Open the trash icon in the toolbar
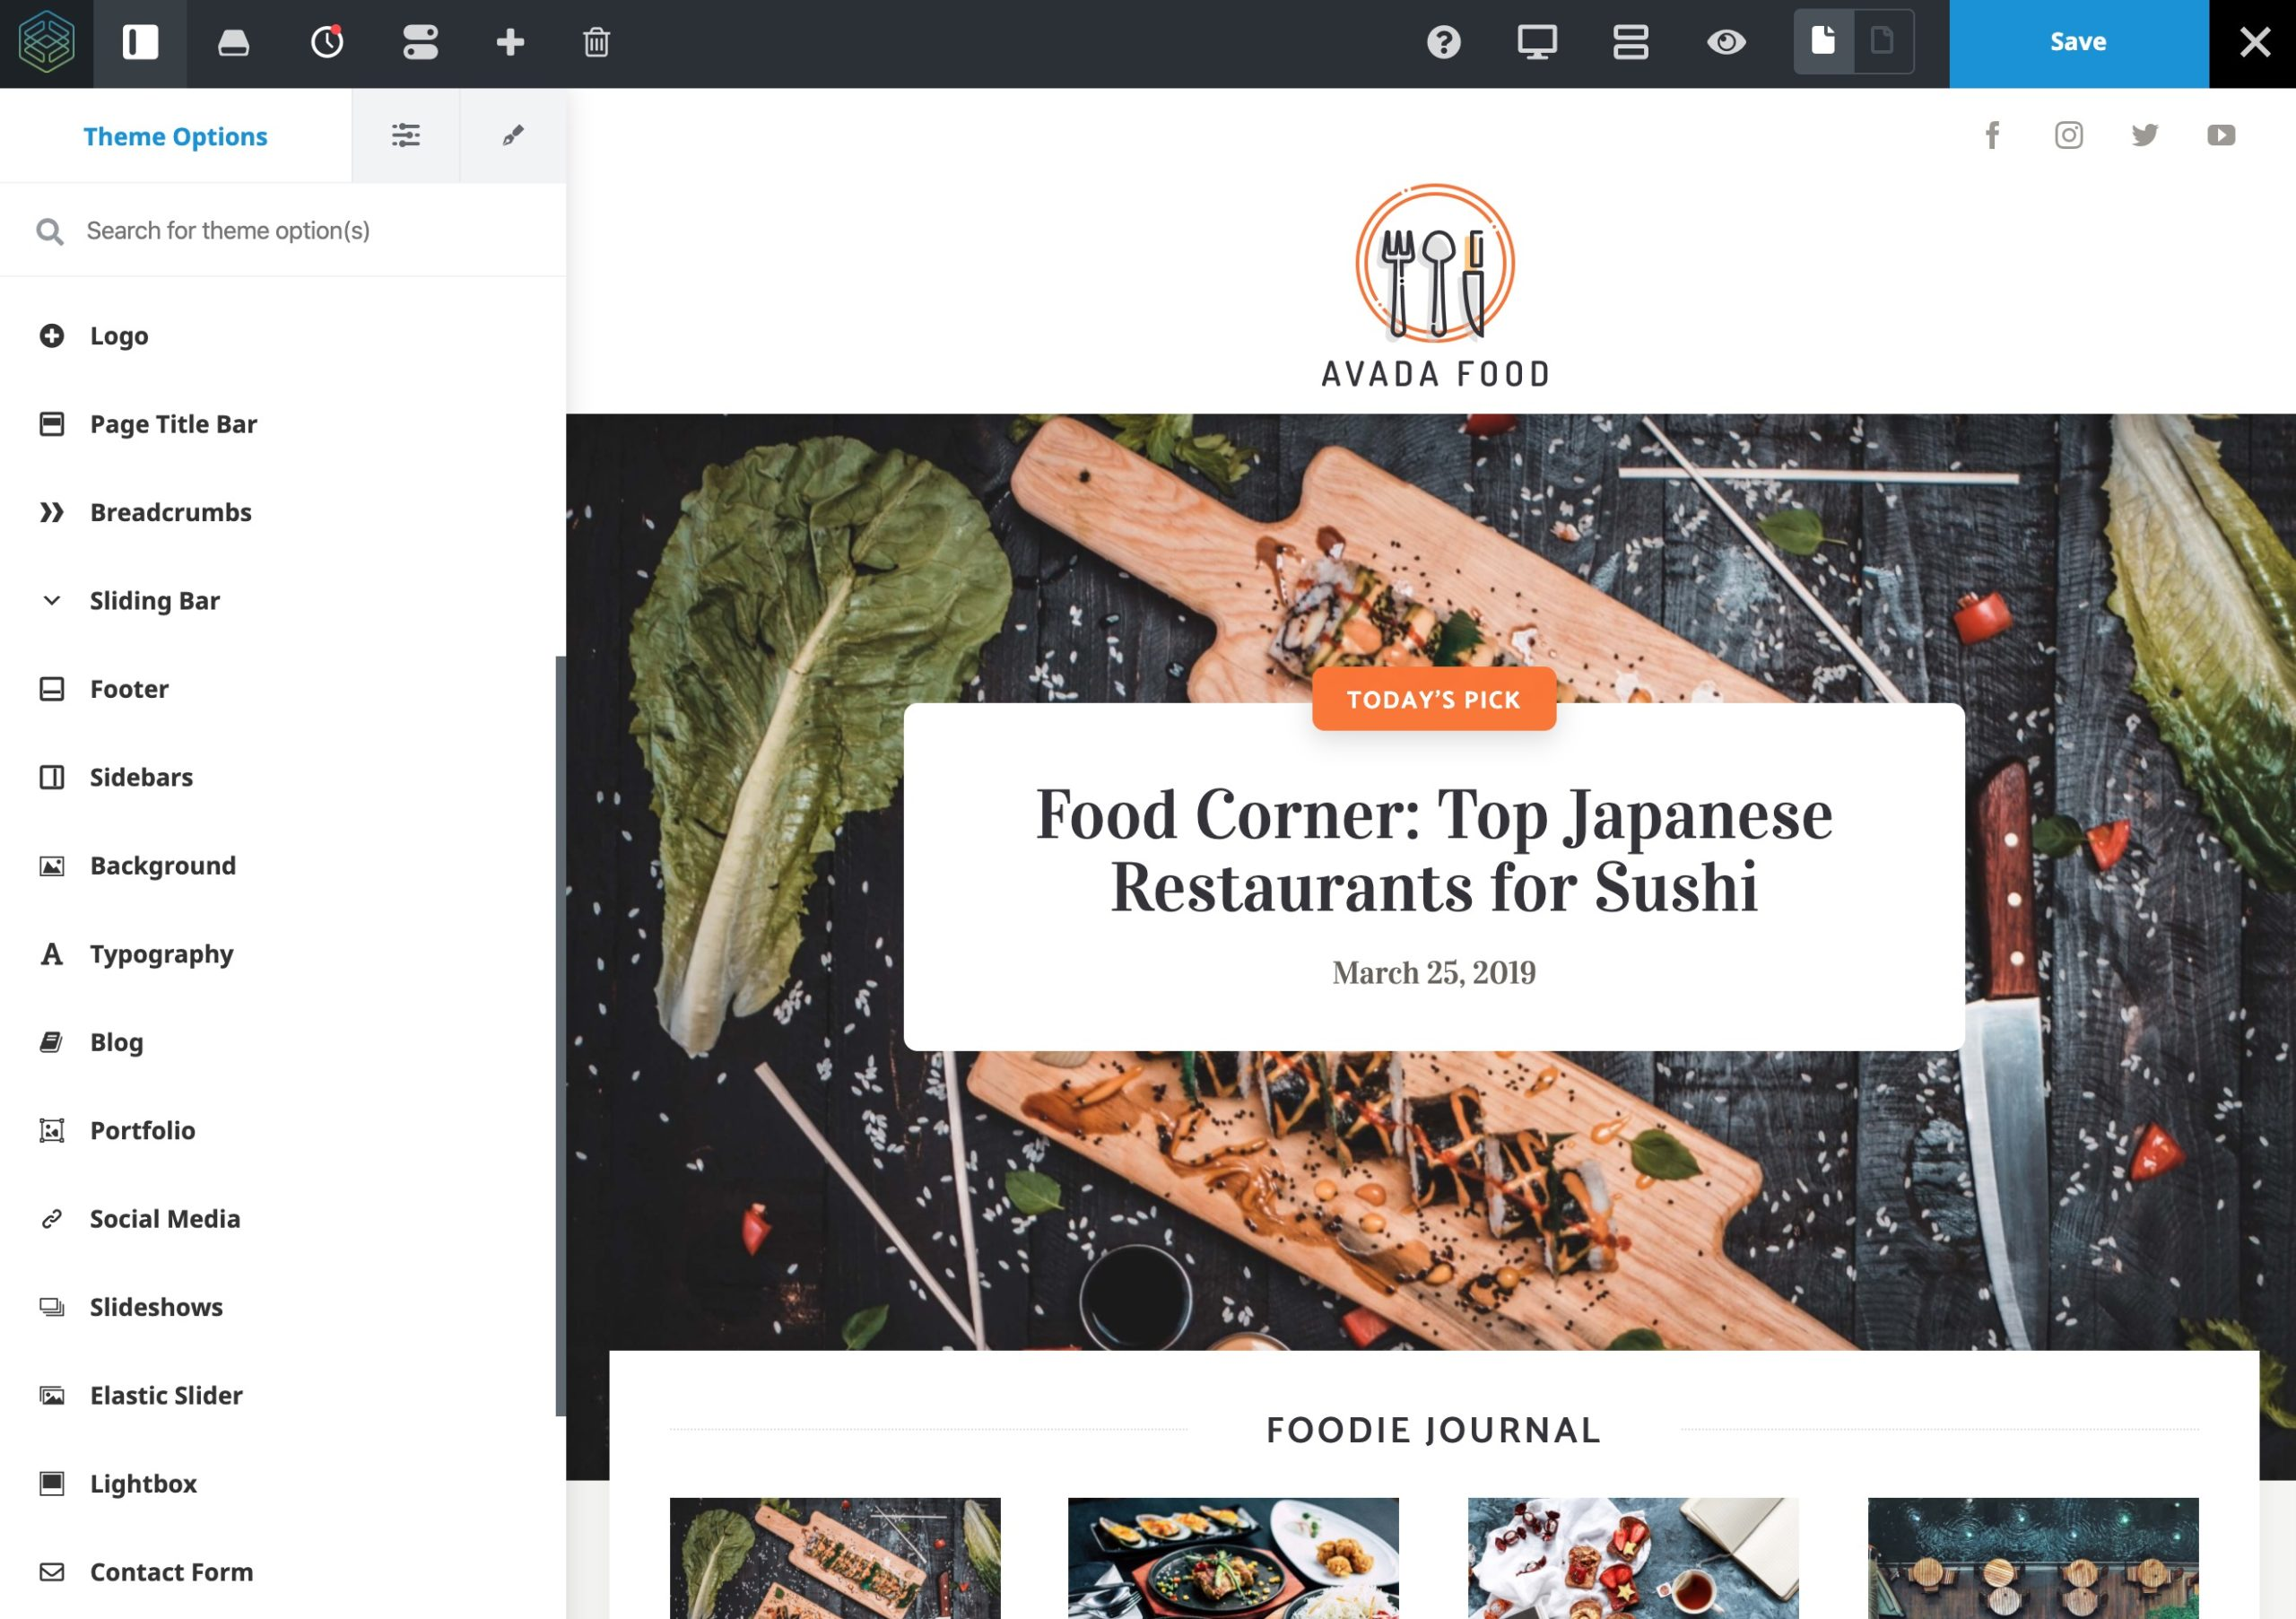Image resolution: width=2296 pixels, height=1619 pixels. point(597,42)
